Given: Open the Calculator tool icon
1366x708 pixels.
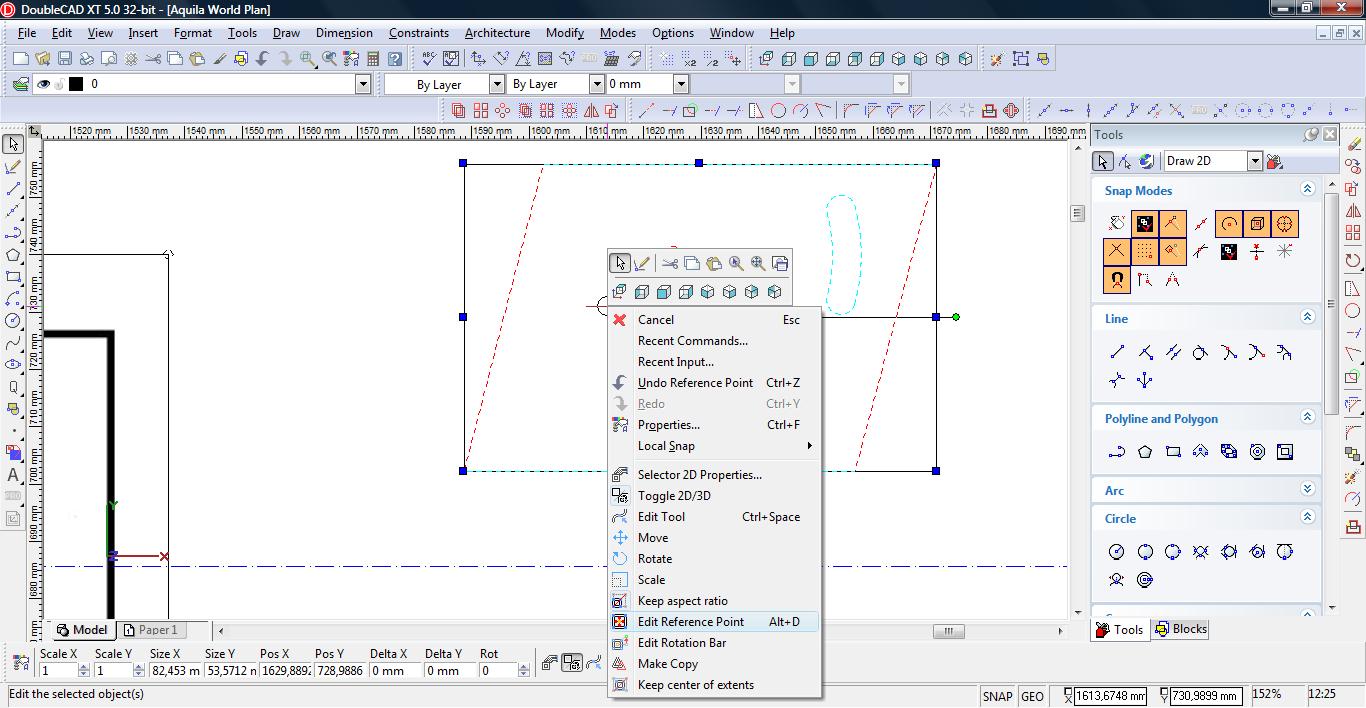Looking at the screenshot, I should (373, 59).
